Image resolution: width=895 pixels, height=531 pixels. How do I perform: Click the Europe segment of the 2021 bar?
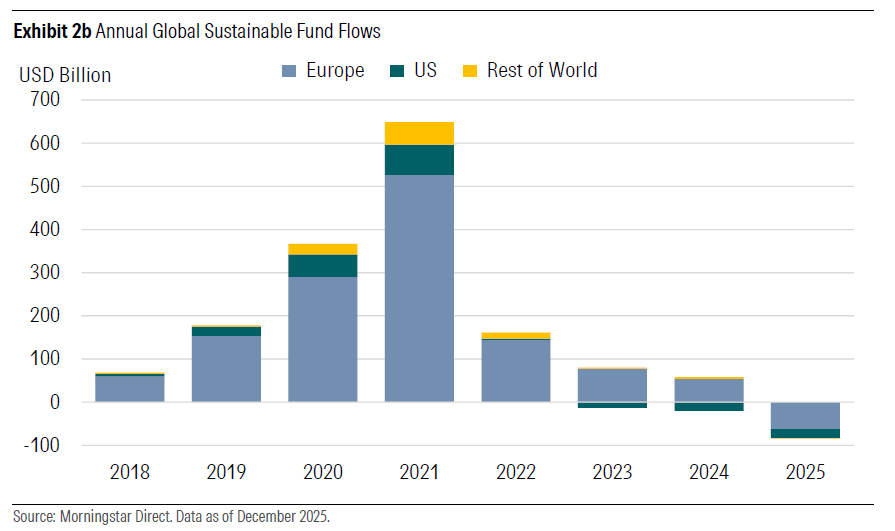419,288
